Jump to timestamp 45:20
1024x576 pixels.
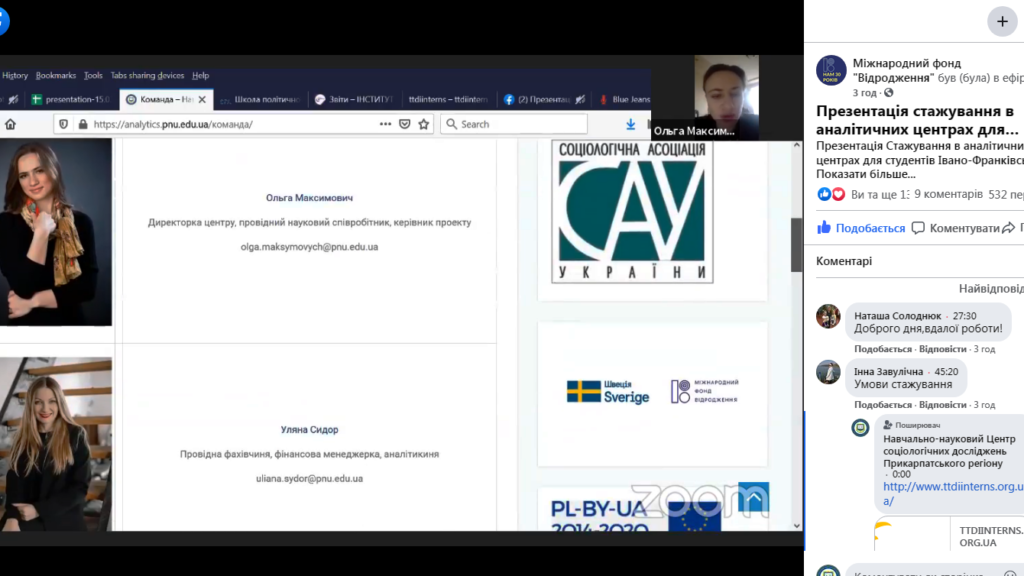946,372
